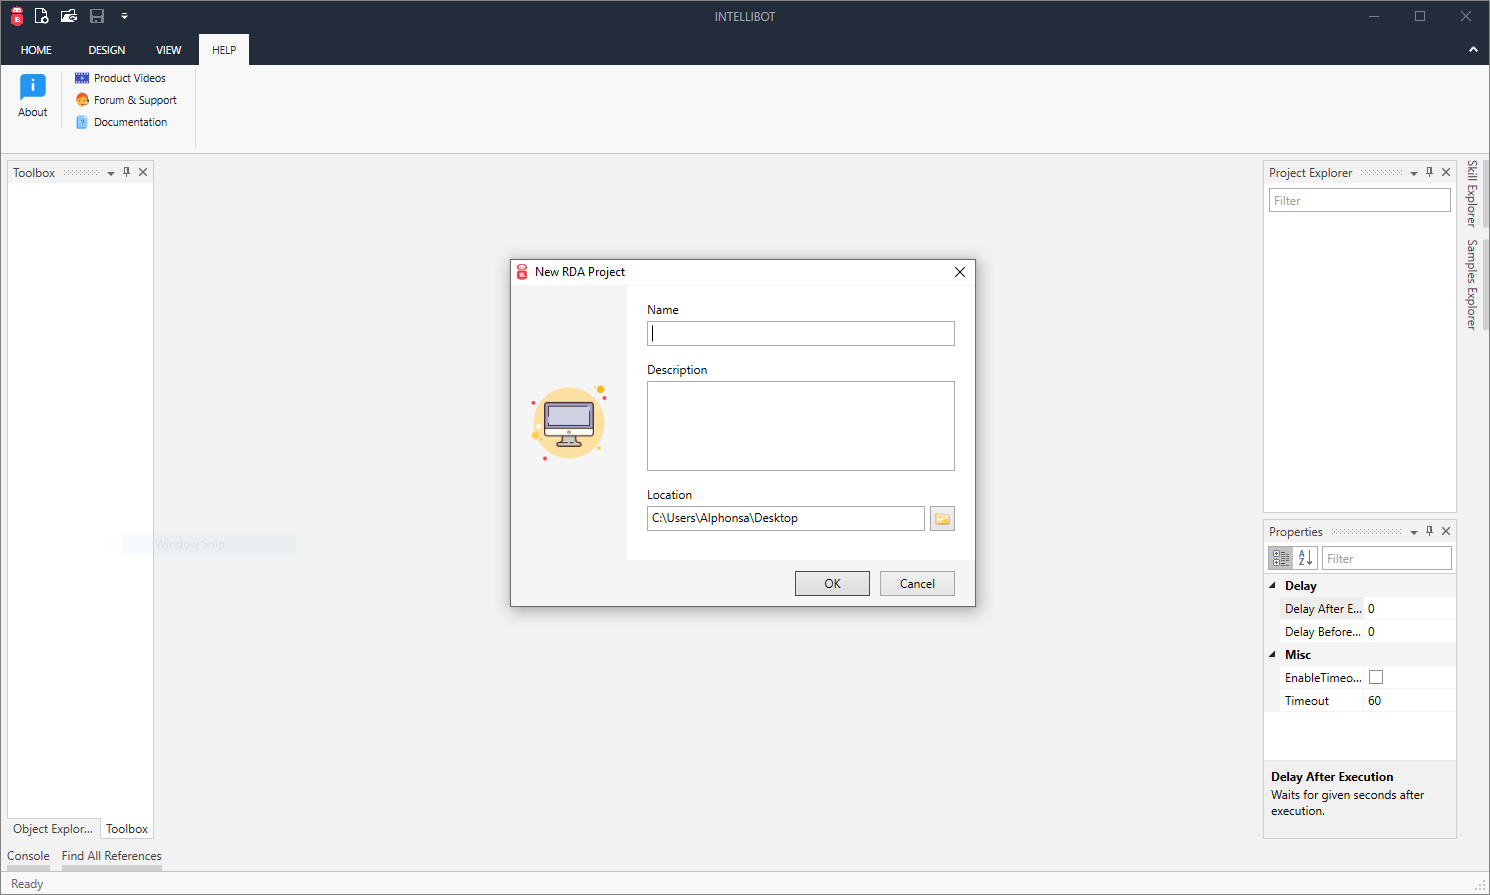Screen dimensions: 1490x895
Task: Browse for a project Location using the folder icon
Action: tap(941, 518)
